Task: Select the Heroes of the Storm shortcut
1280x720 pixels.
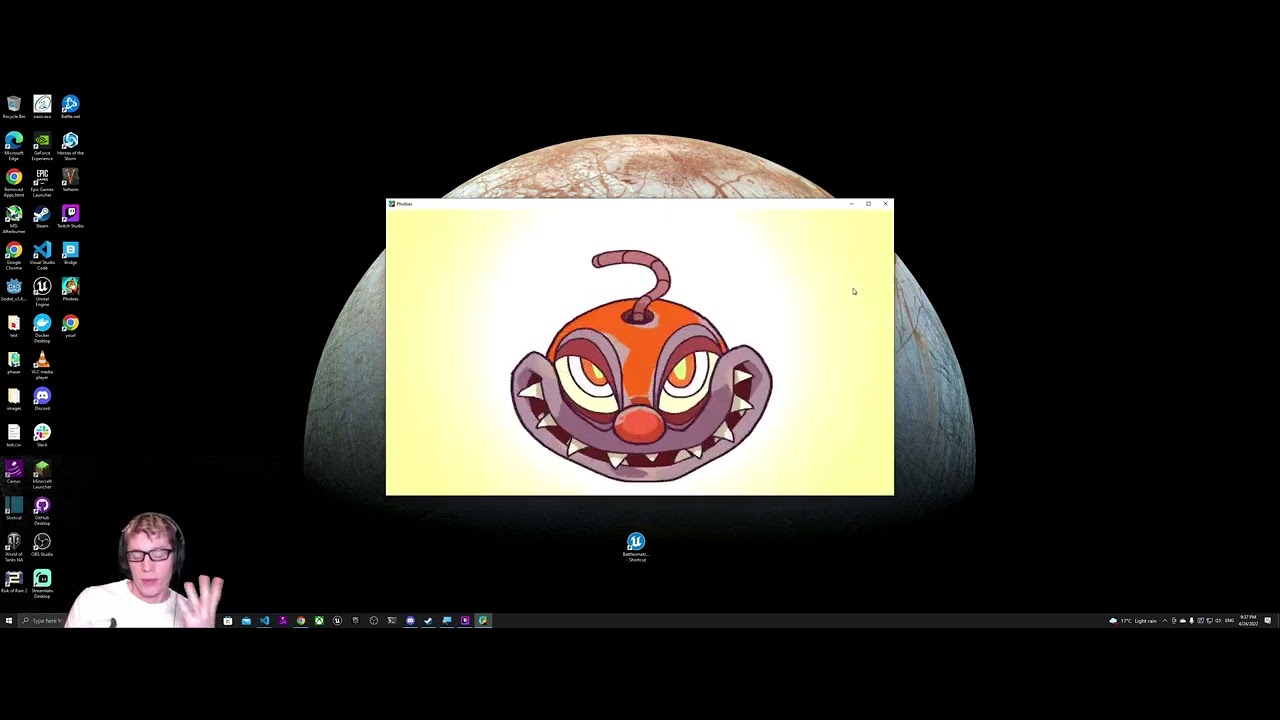Action: pos(70,146)
